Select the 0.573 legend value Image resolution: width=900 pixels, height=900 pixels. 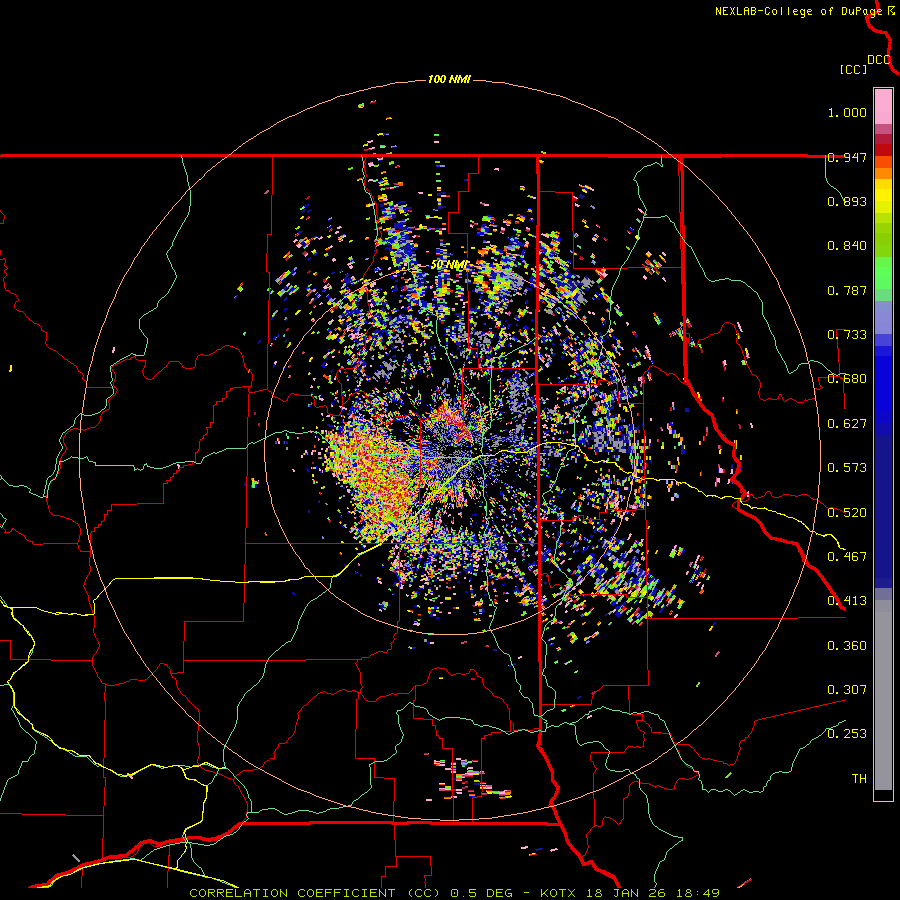847,468
